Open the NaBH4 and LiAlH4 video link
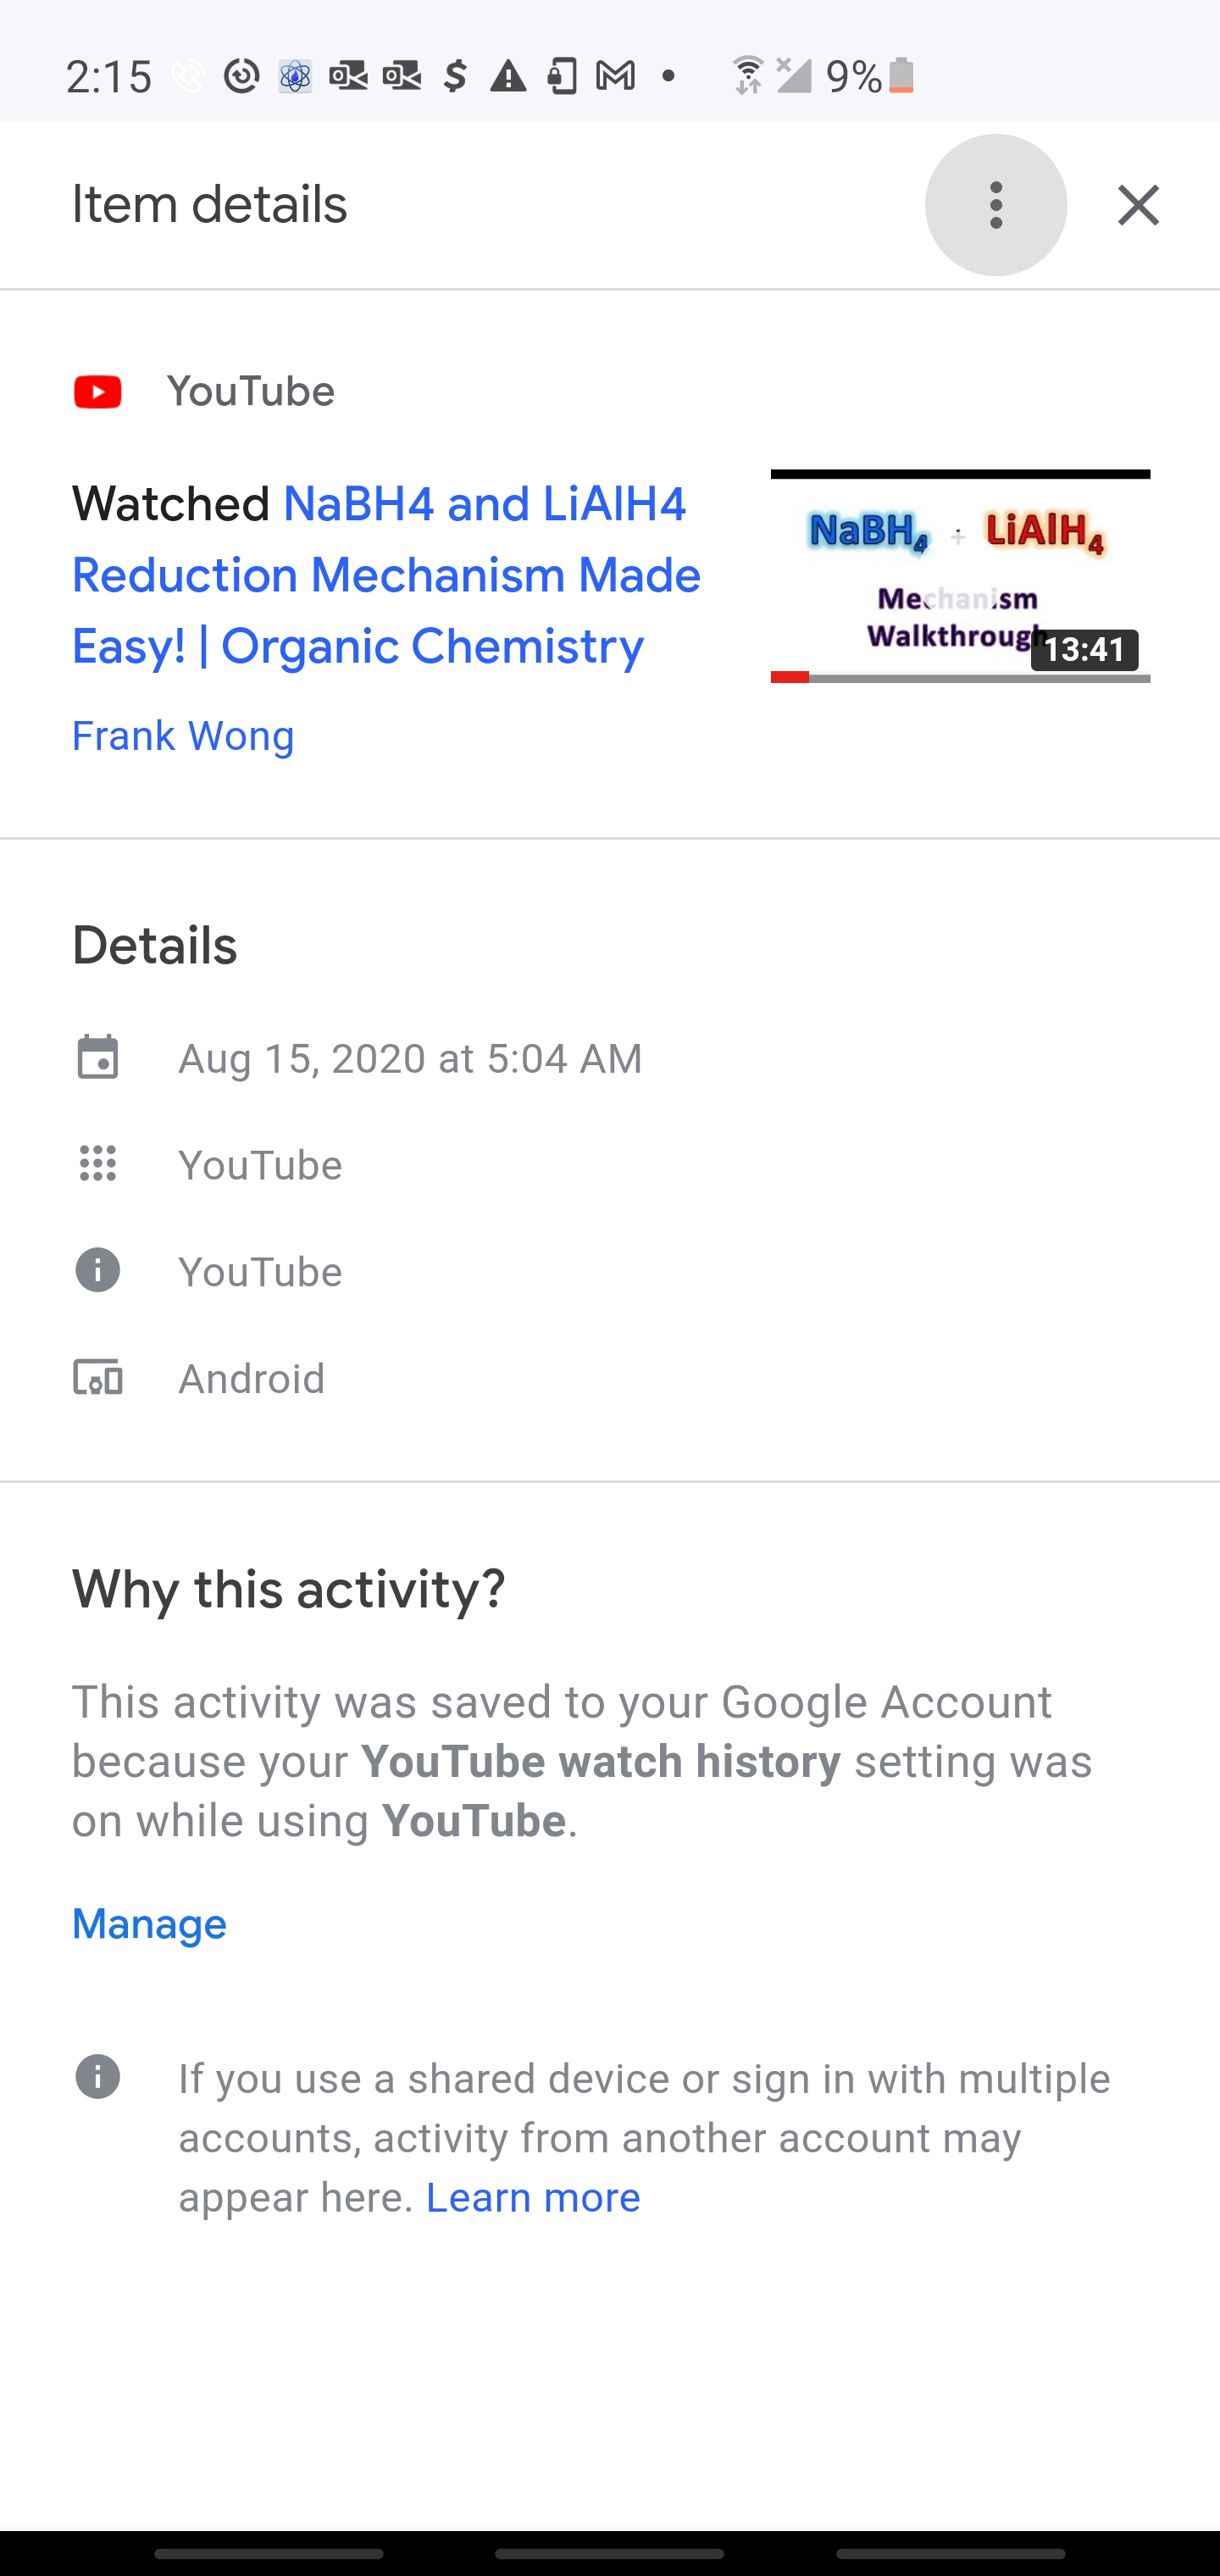Viewport: 1220px width, 2576px height. [386, 575]
